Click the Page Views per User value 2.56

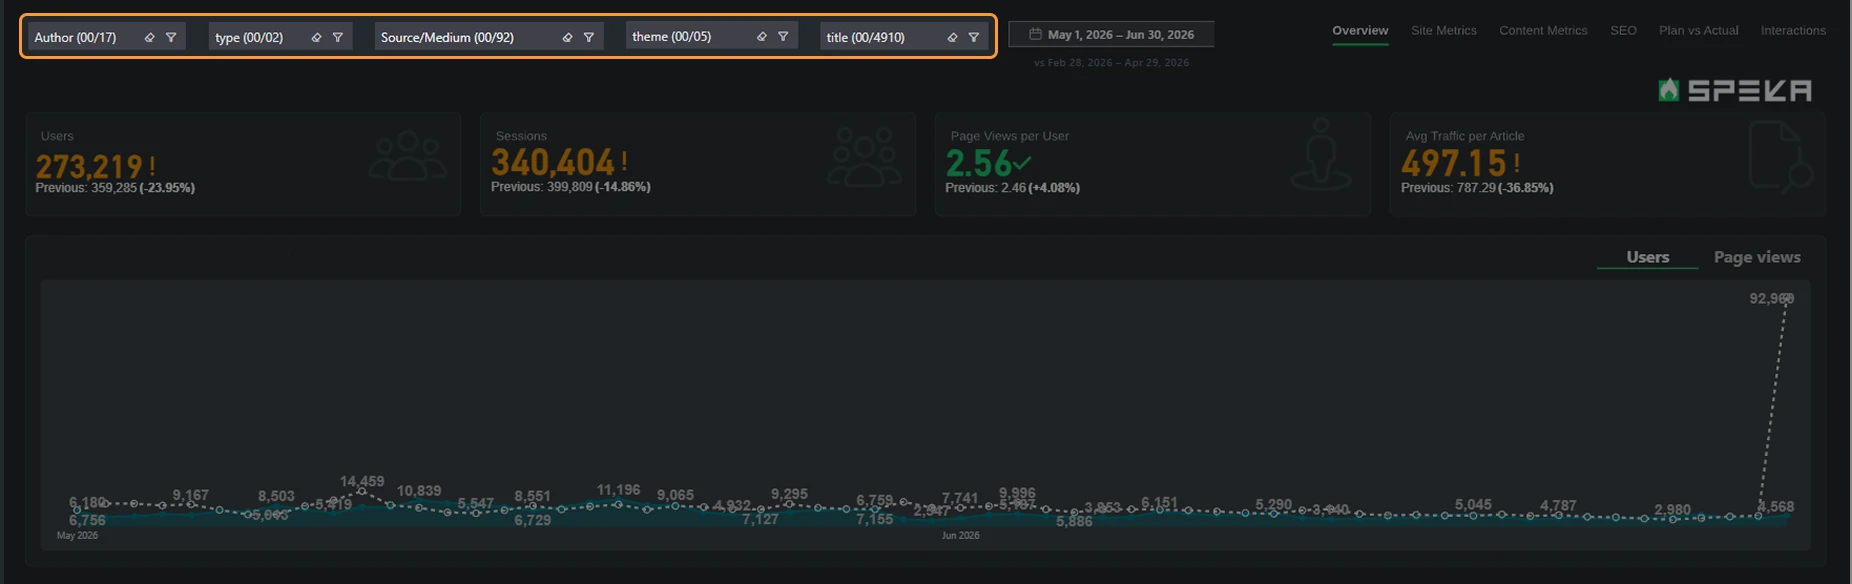[979, 163]
